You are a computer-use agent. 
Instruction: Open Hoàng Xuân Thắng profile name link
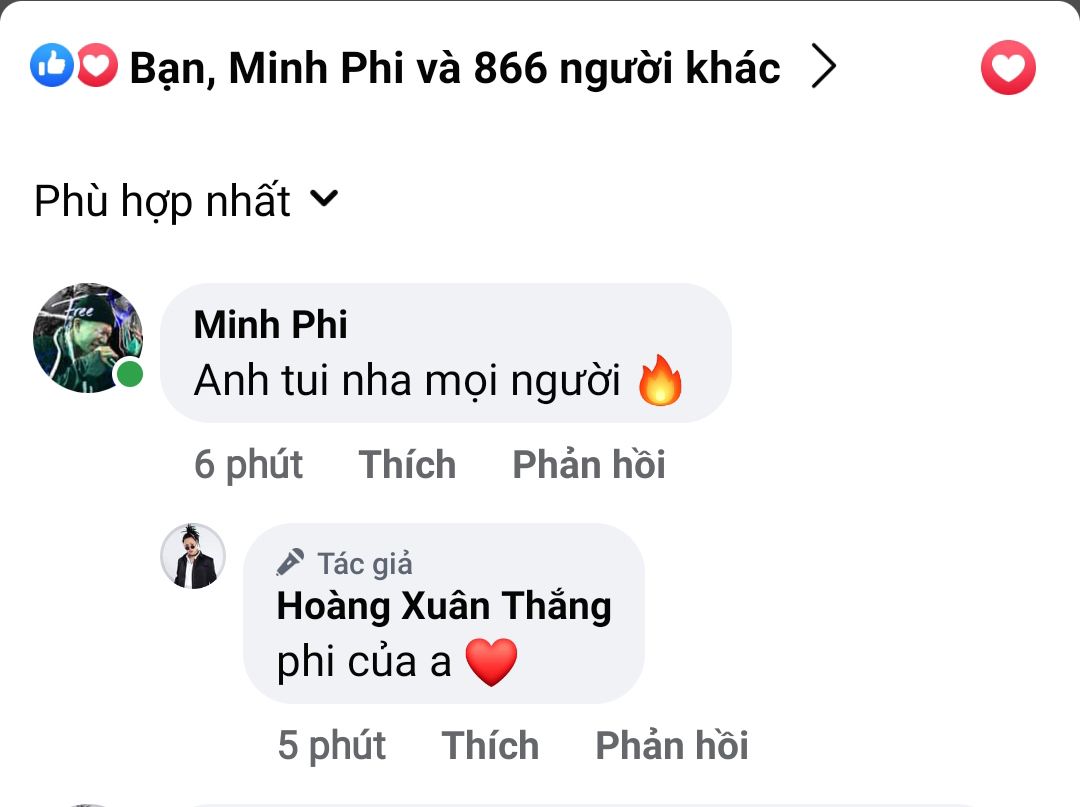coord(444,607)
